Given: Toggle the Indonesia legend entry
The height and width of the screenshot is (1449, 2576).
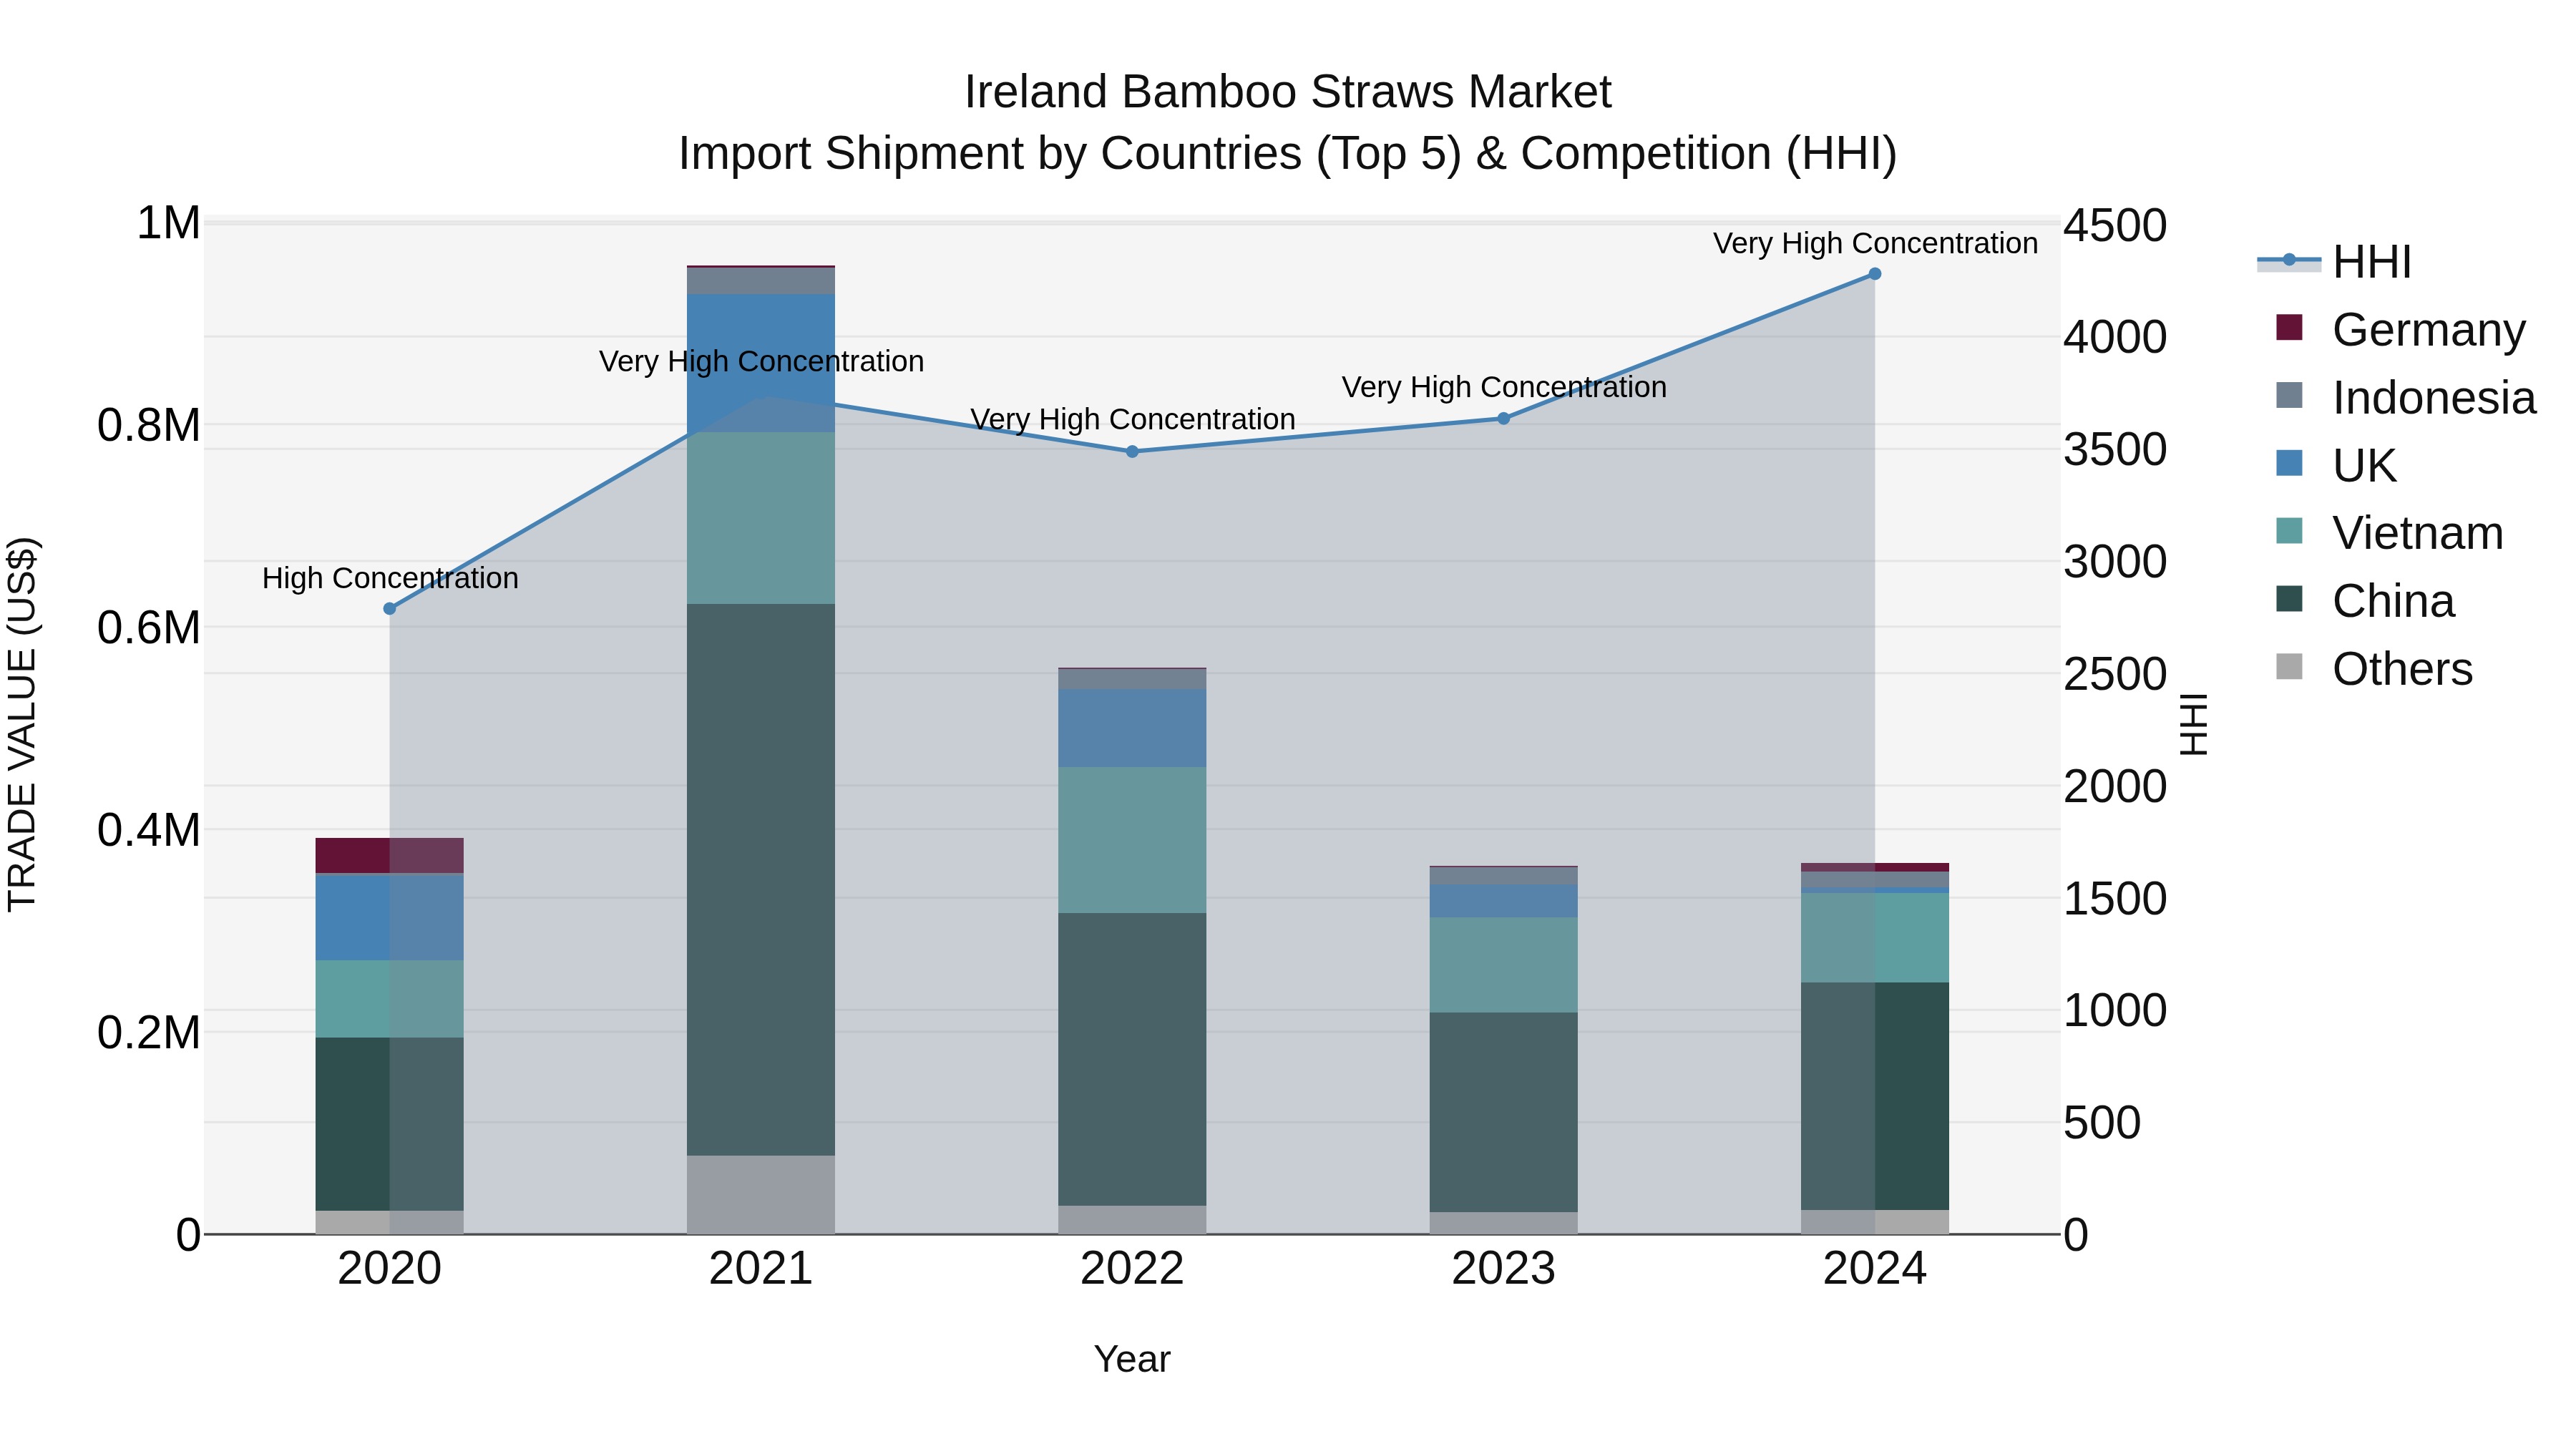Looking at the screenshot, I should click(2405, 397).
